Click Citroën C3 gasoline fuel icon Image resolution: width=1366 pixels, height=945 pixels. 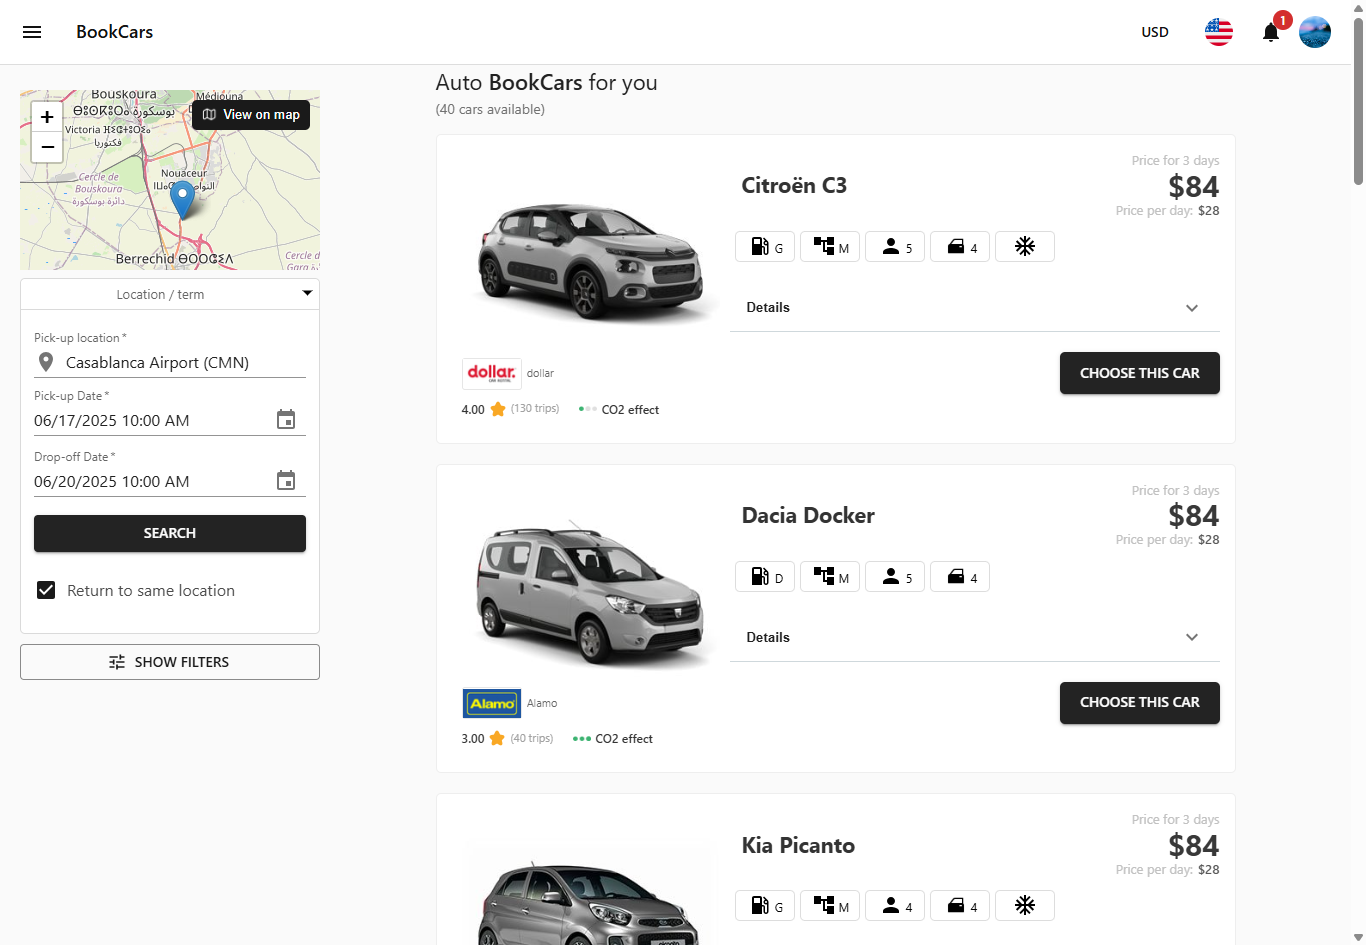coord(765,247)
